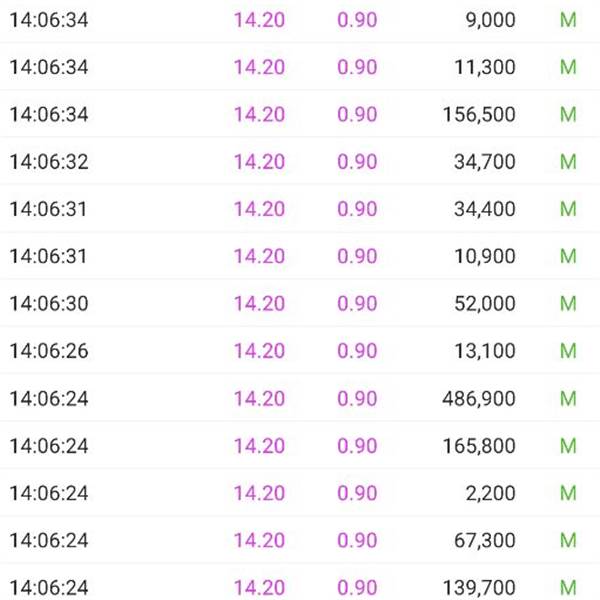Viewport: 600px width, 600px height.
Task: Click the green M marker beside 486,900
Action: 568,399
